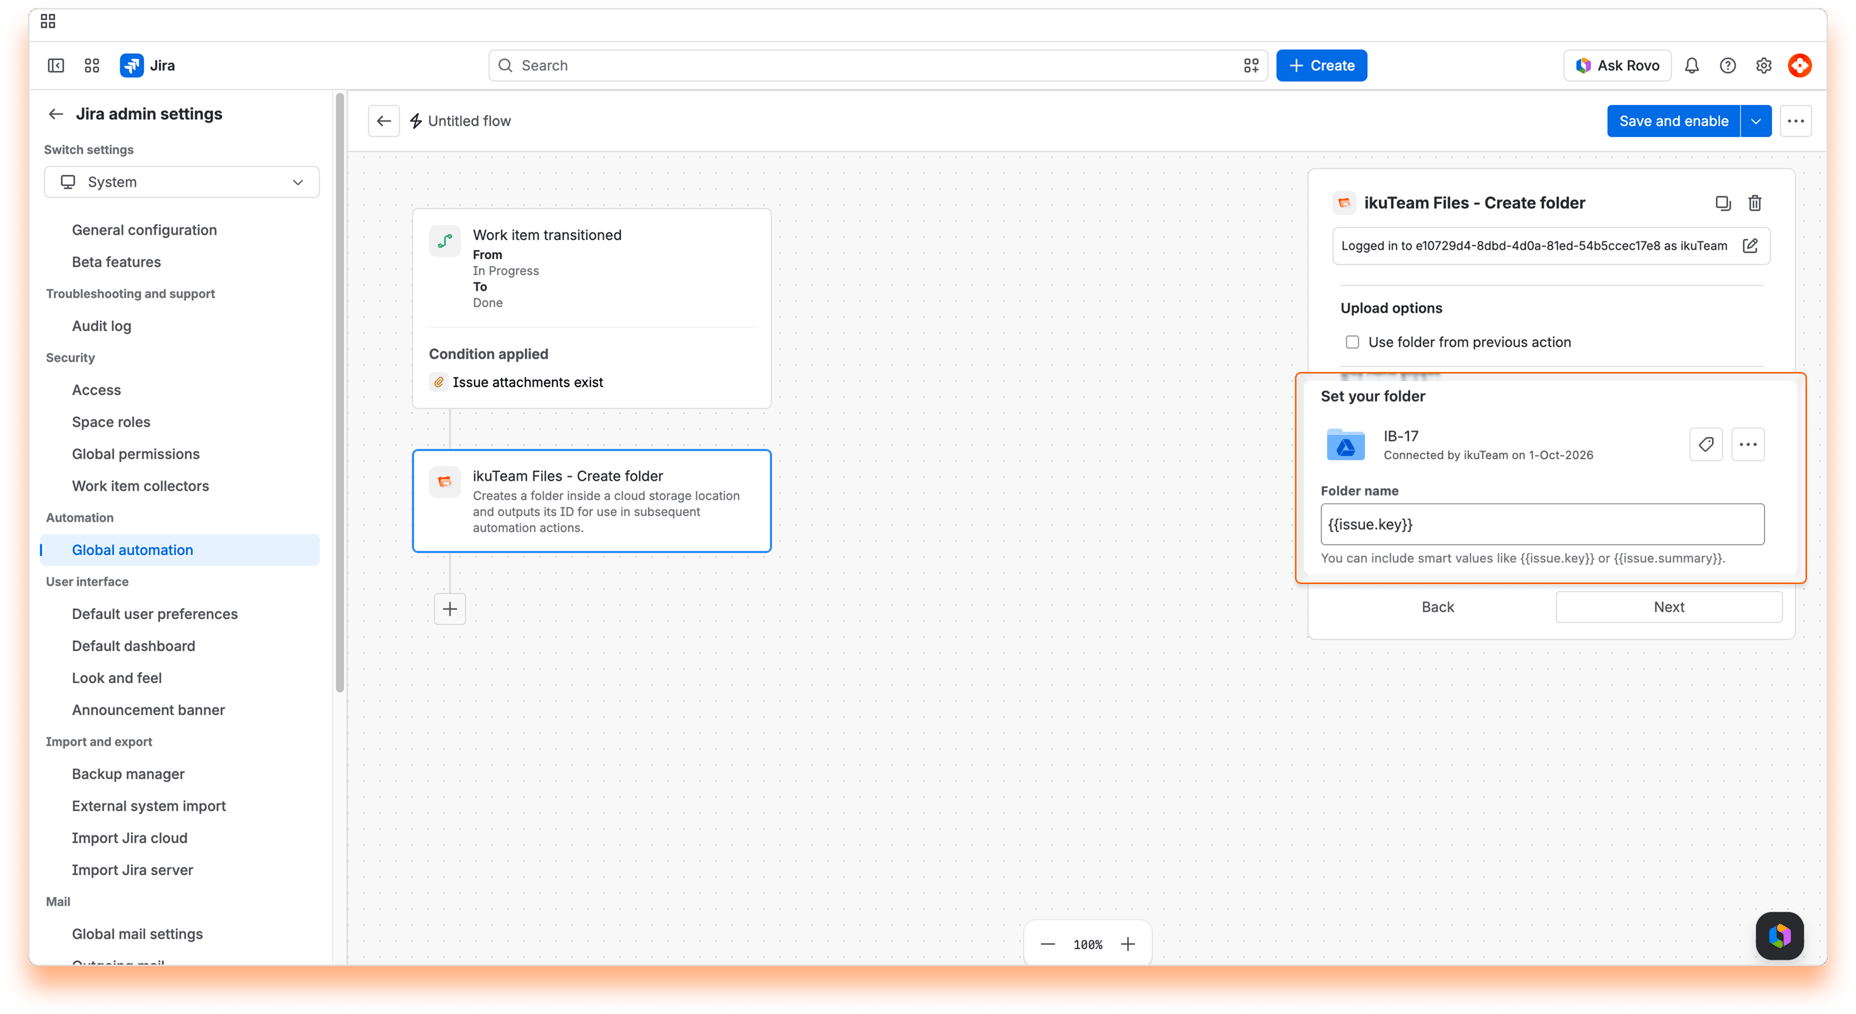This screenshot has width=1856, height=1014.
Task: Edit the logged-in connection
Action: (x=1750, y=246)
